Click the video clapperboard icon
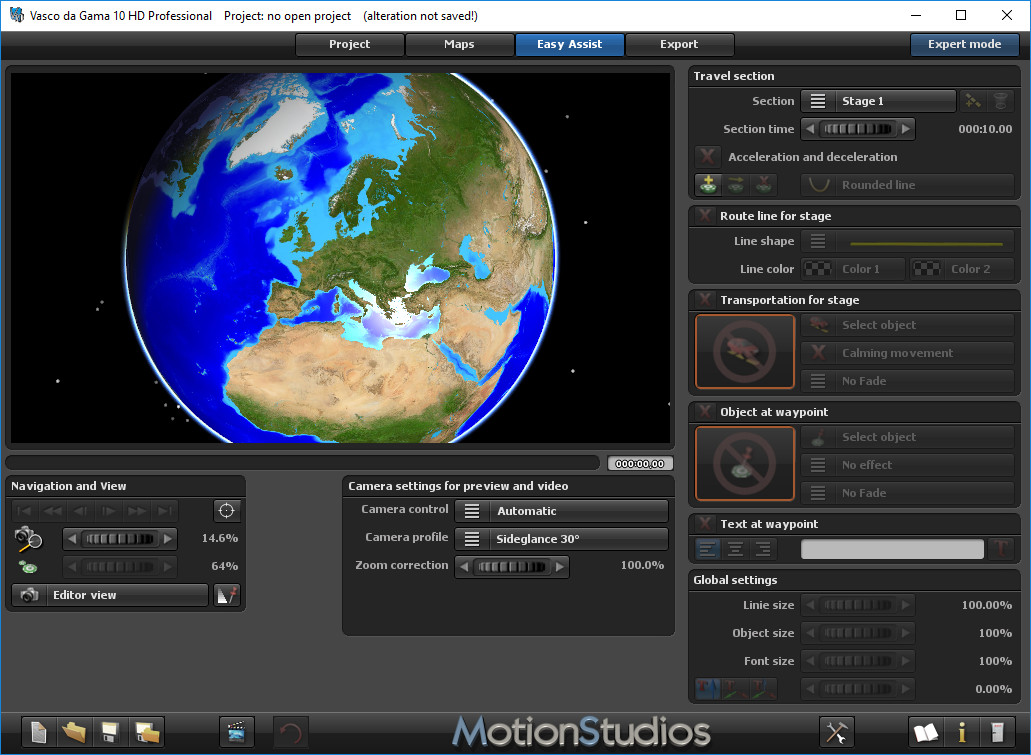The height and width of the screenshot is (755, 1031). [x=237, y=732]
